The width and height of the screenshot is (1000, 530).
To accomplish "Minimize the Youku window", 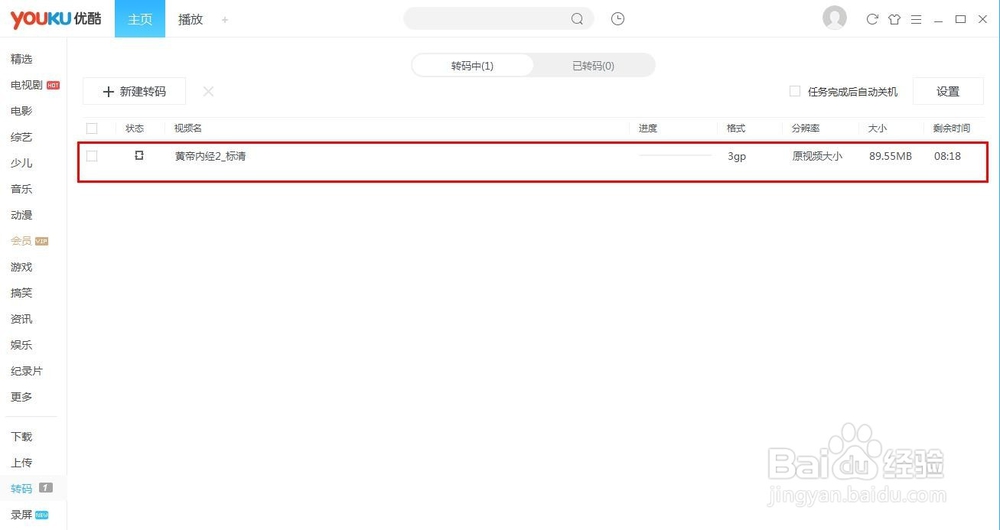I will (x=938, y=20).
